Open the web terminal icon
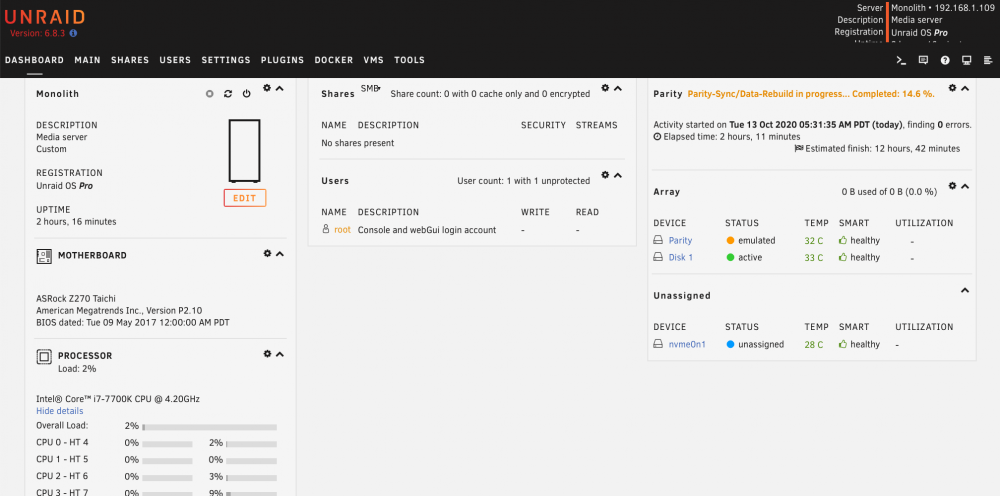The image size is (1000, 496). (901, 60)
